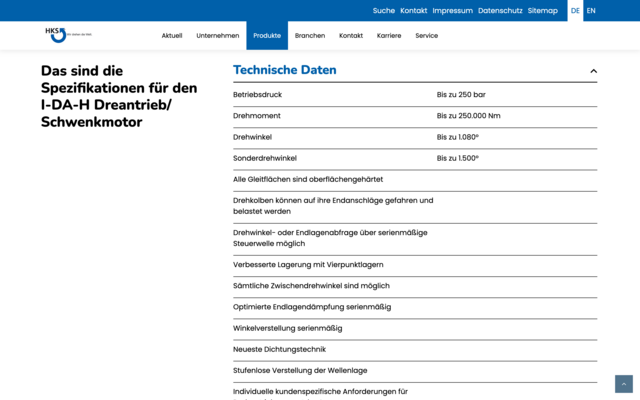Open the Sitemap link
640x400 pixels.
click(x=542, y=11)
